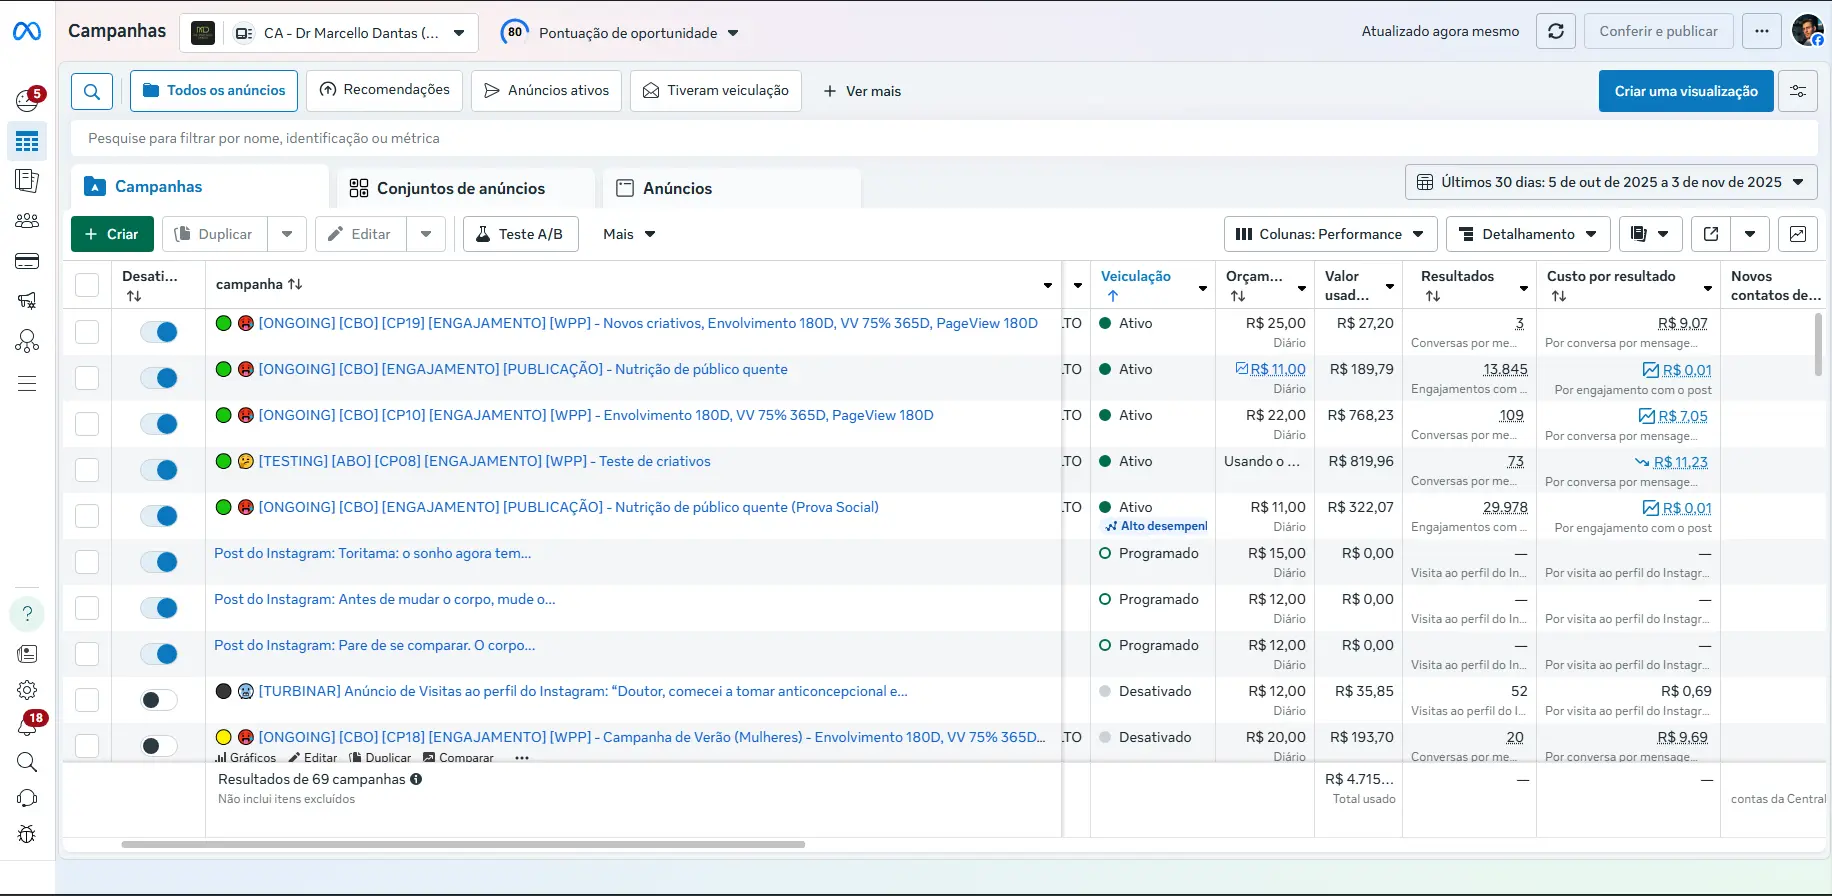Click the green Criar button
The image size is (1832, 896).
[x=112, y=234]
